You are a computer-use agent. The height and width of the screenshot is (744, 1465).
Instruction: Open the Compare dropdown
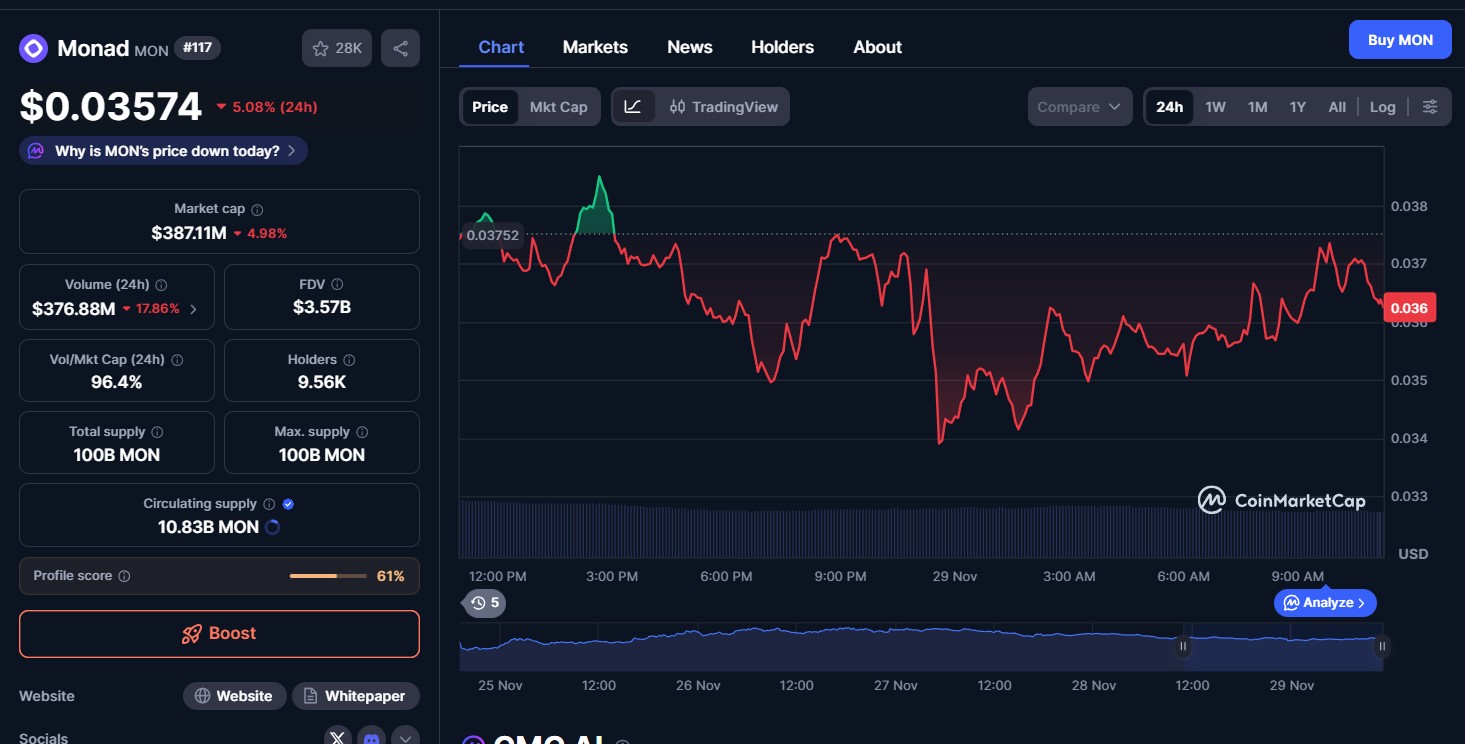click(x=1079, y=107)
